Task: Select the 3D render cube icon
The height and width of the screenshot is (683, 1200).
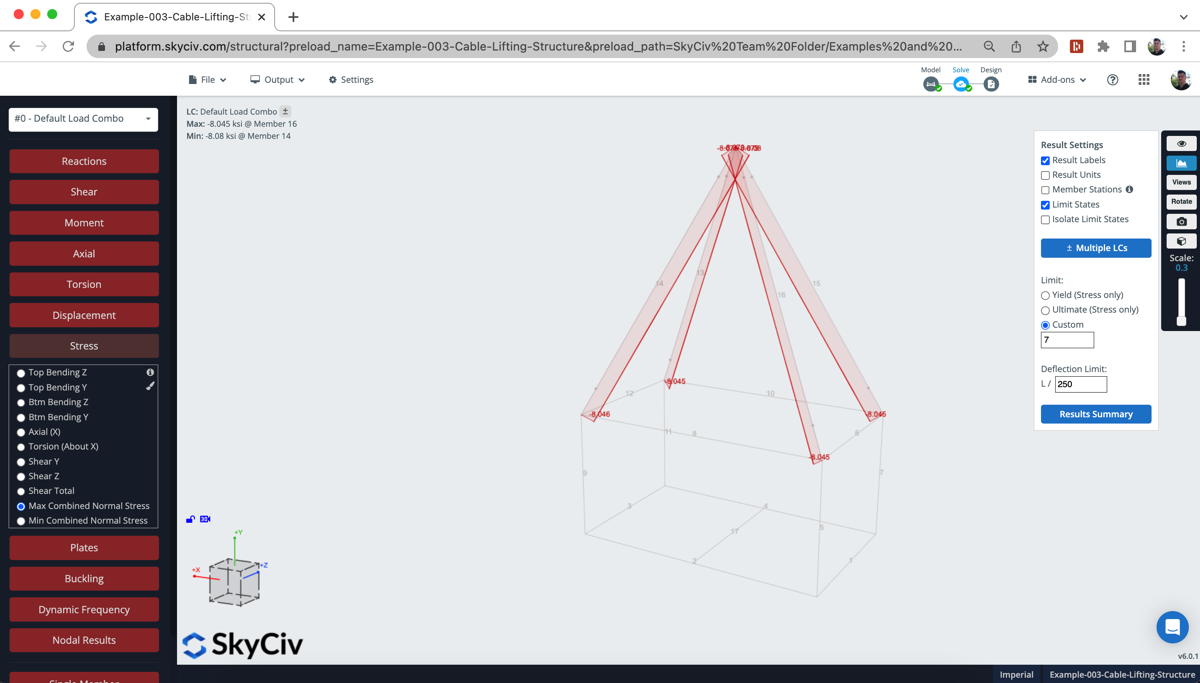Action: point(1181,241)
